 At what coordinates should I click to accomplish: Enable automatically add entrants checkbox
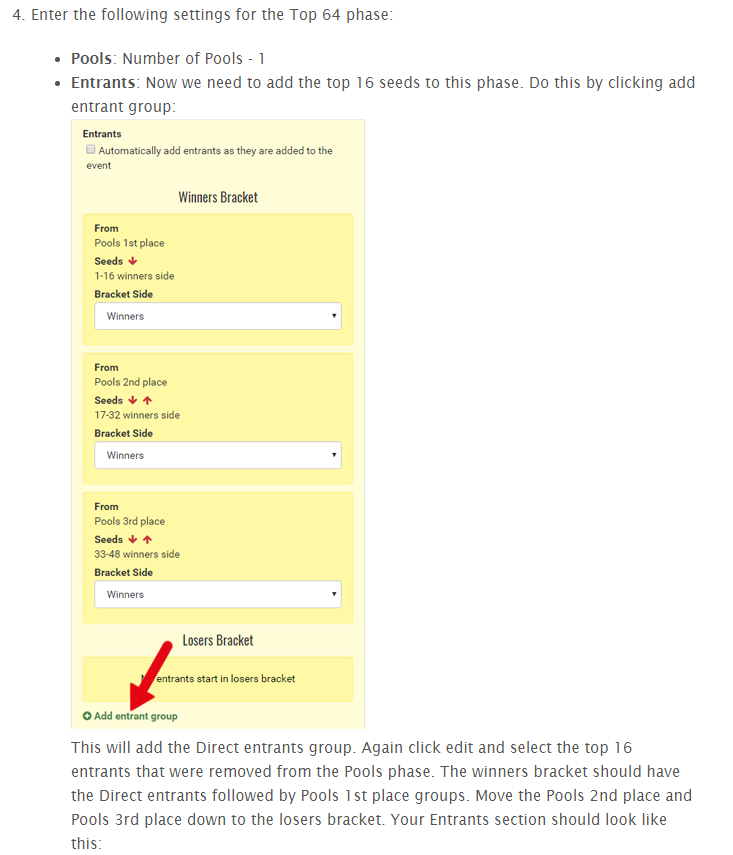[91, 149]
